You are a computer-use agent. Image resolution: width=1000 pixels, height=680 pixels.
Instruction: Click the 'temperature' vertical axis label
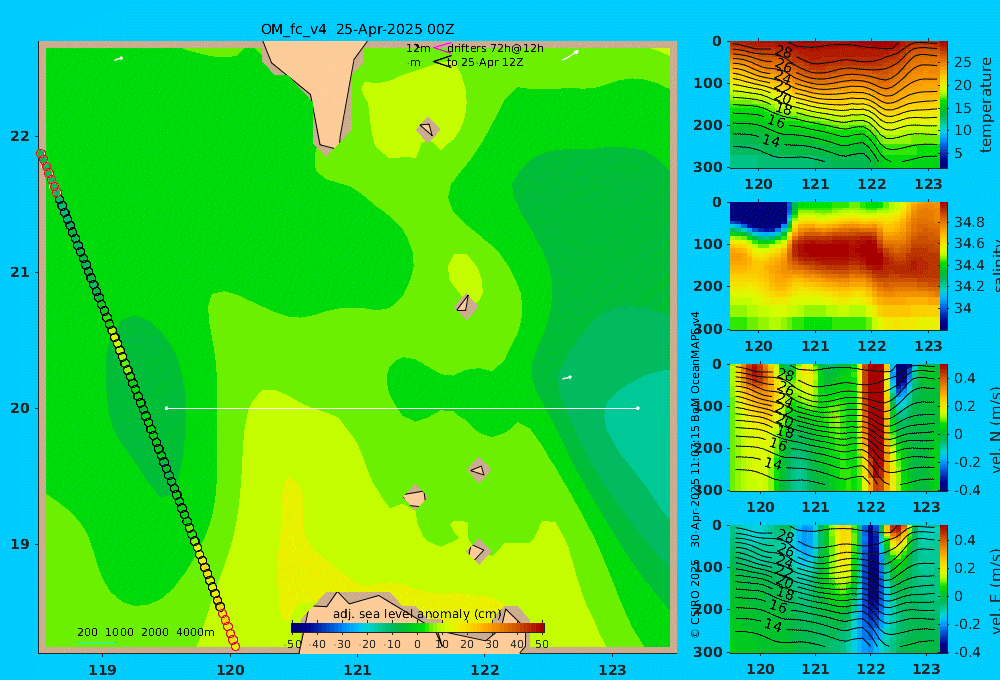pyautogui.click(x=986, y=105)
